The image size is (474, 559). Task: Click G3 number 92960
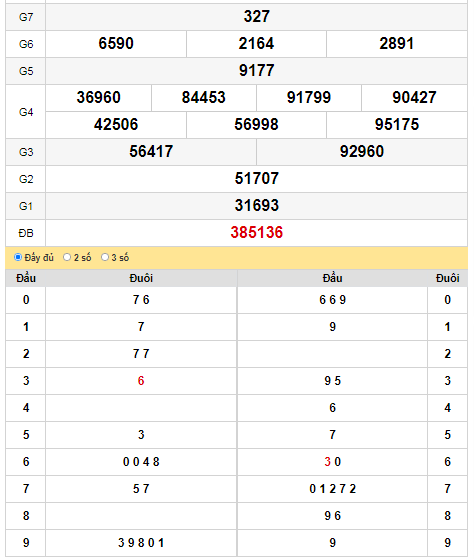[x=362, y=151]
